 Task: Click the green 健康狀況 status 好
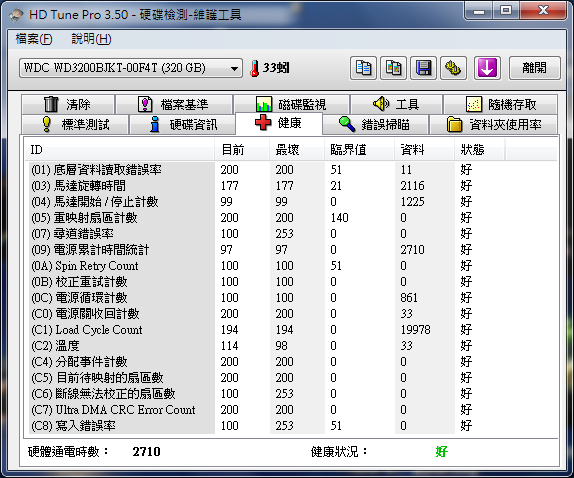[x=441, y=452]
